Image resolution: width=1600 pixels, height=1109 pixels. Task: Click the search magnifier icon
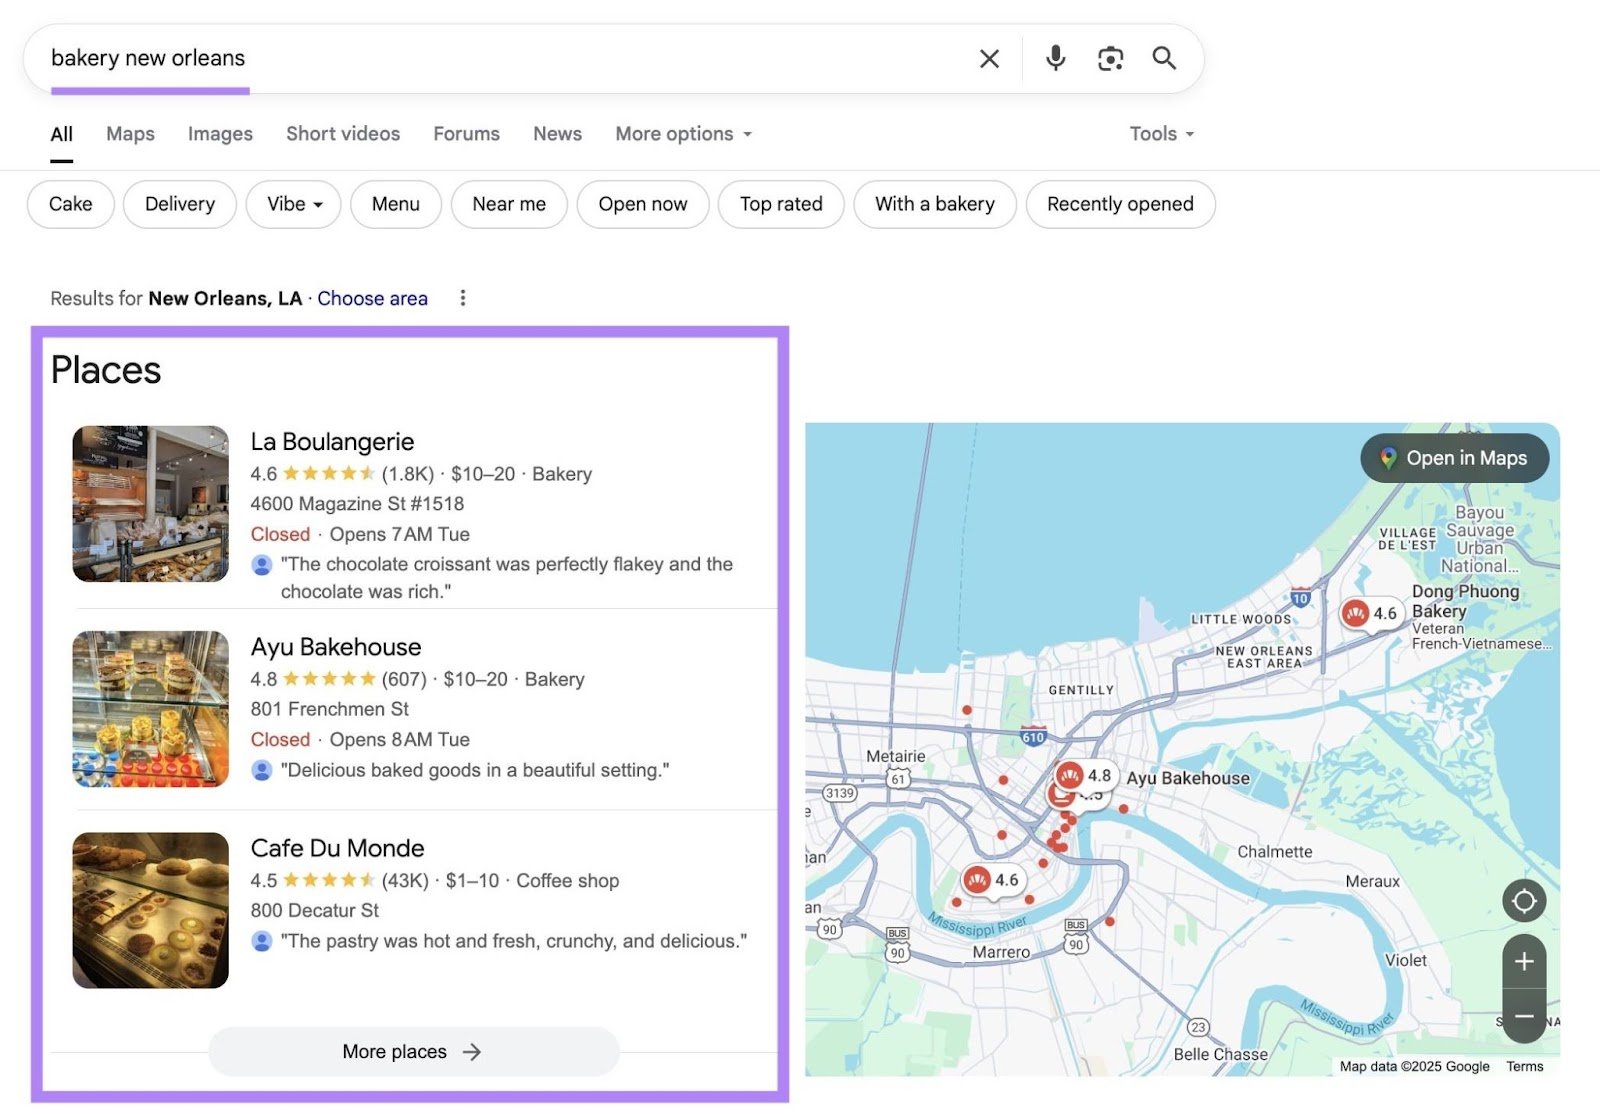(x=1163, y=58)
